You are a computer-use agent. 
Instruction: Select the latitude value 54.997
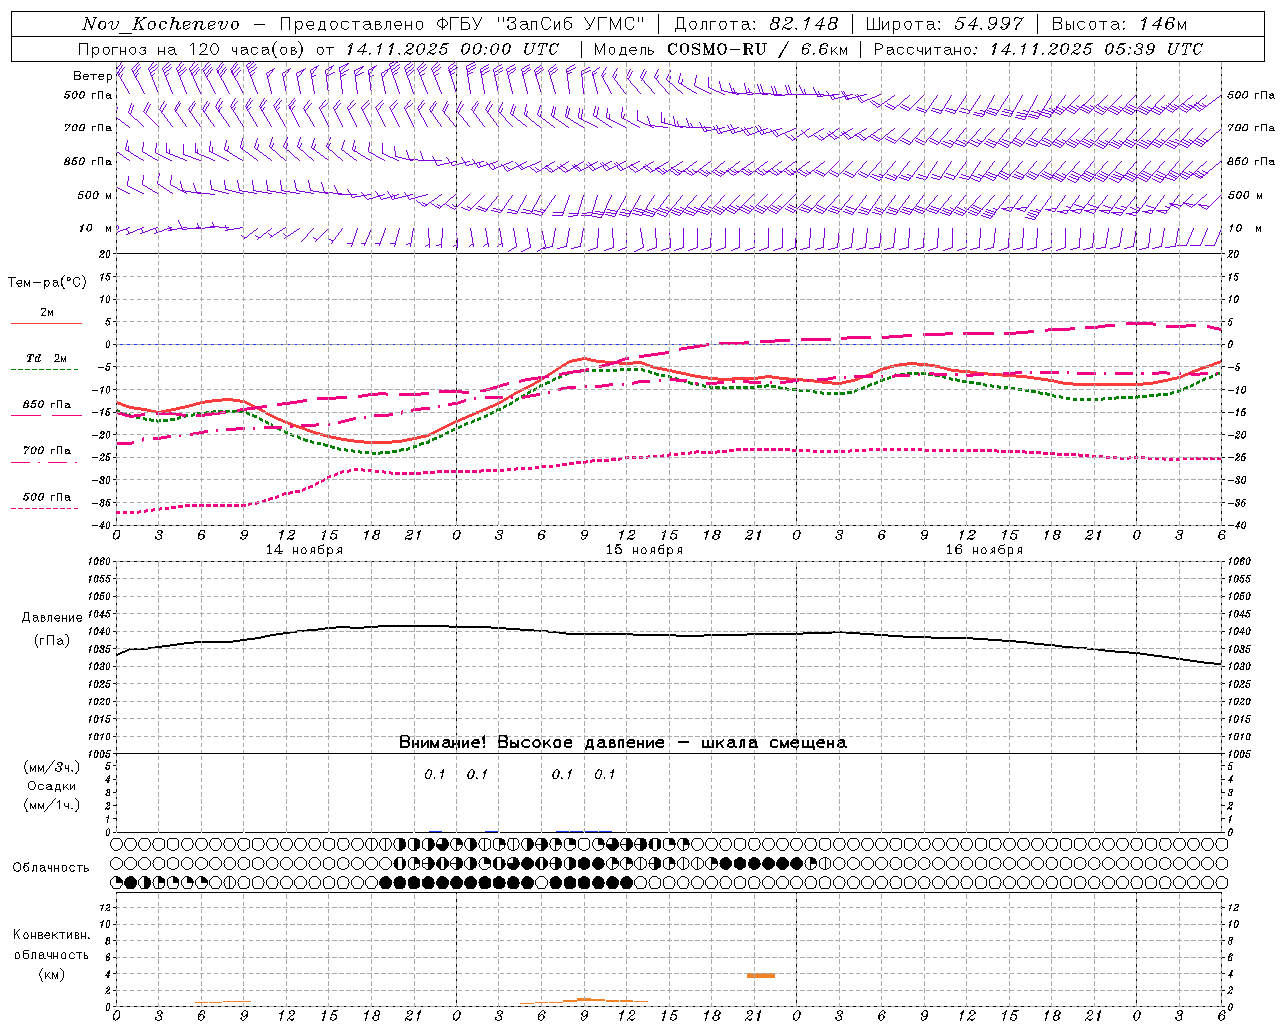pyautogui.click(x=989, y=24)
